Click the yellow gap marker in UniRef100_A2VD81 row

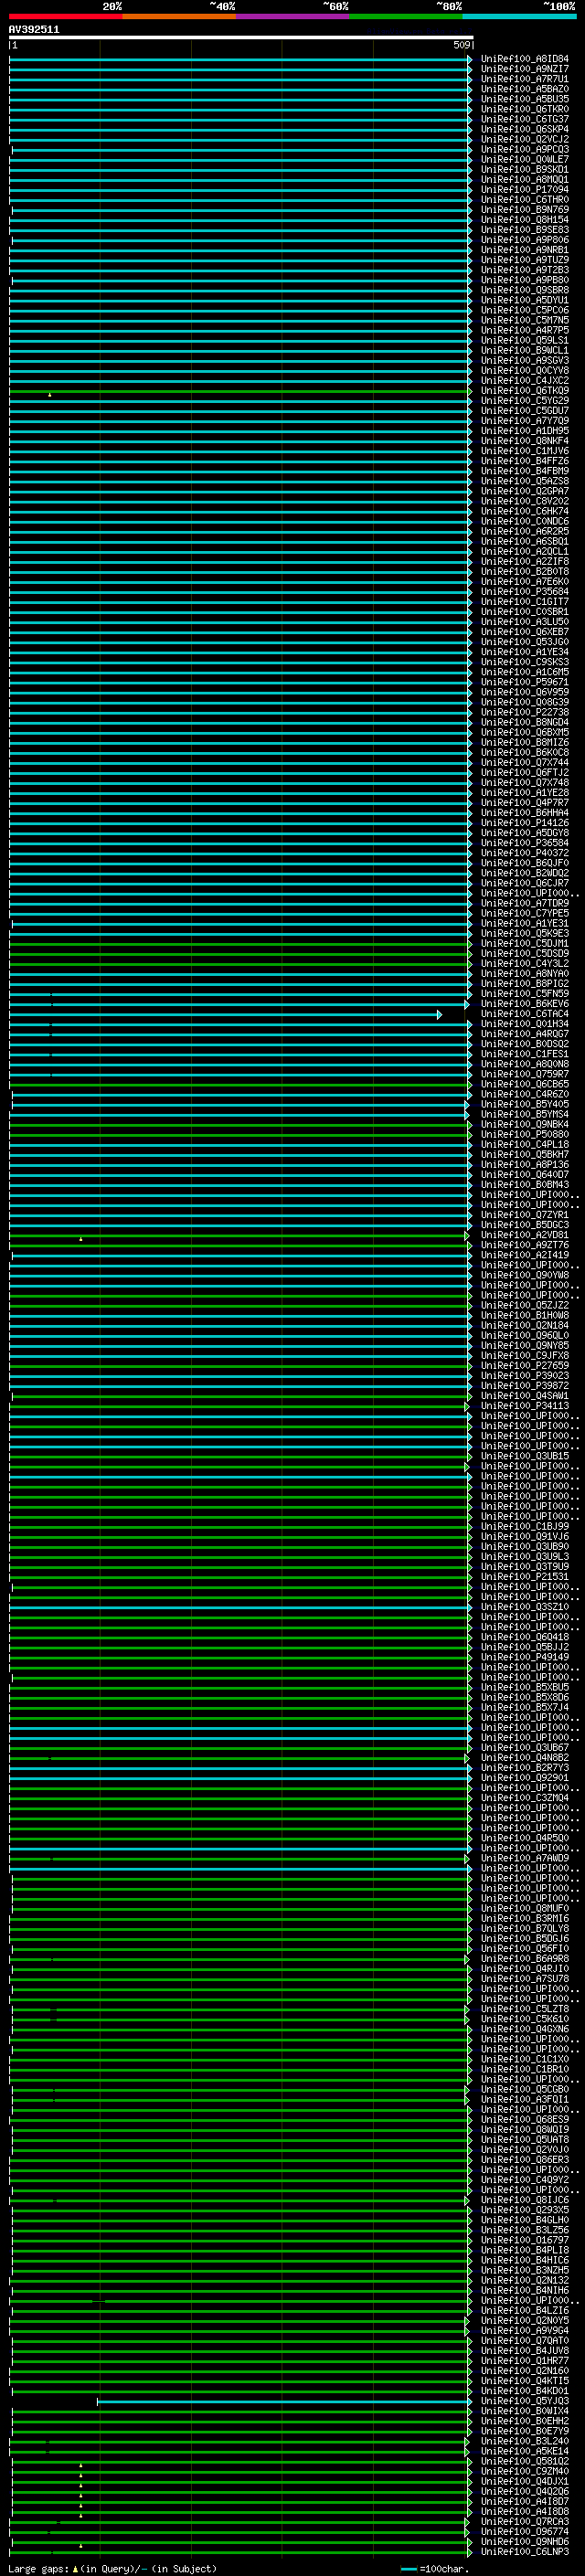point(81,1239)
